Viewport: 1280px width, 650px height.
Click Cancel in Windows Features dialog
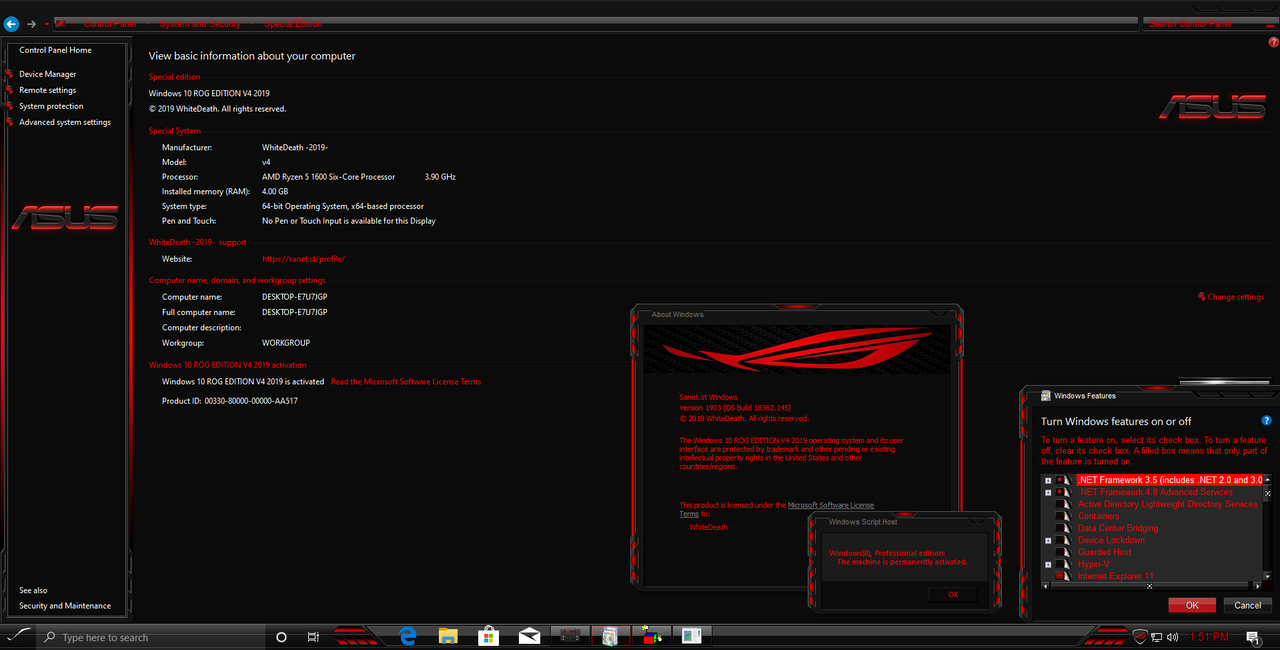point(1248,605)
